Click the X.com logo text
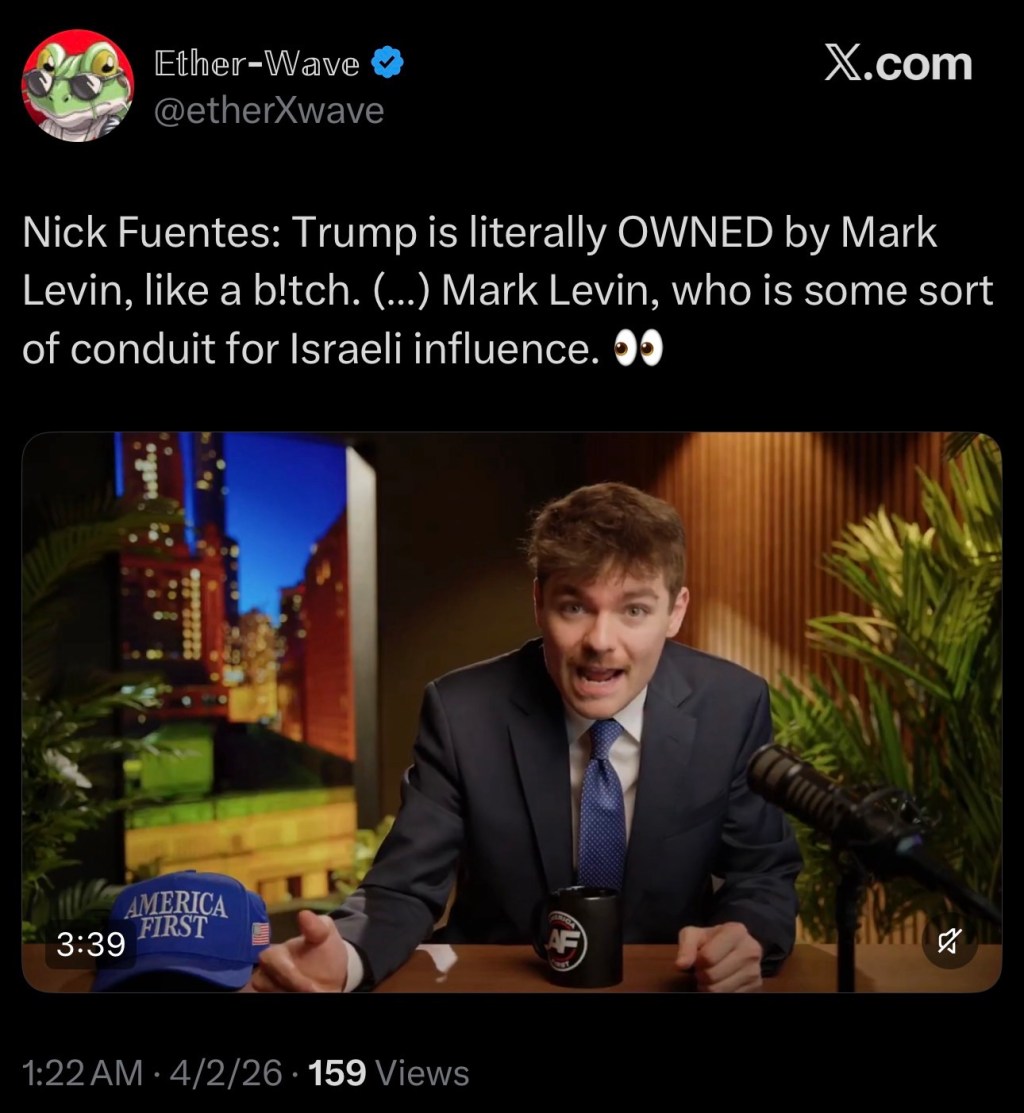The image size is (1024, 1113). pyautogui.click(x=898, y=64)
